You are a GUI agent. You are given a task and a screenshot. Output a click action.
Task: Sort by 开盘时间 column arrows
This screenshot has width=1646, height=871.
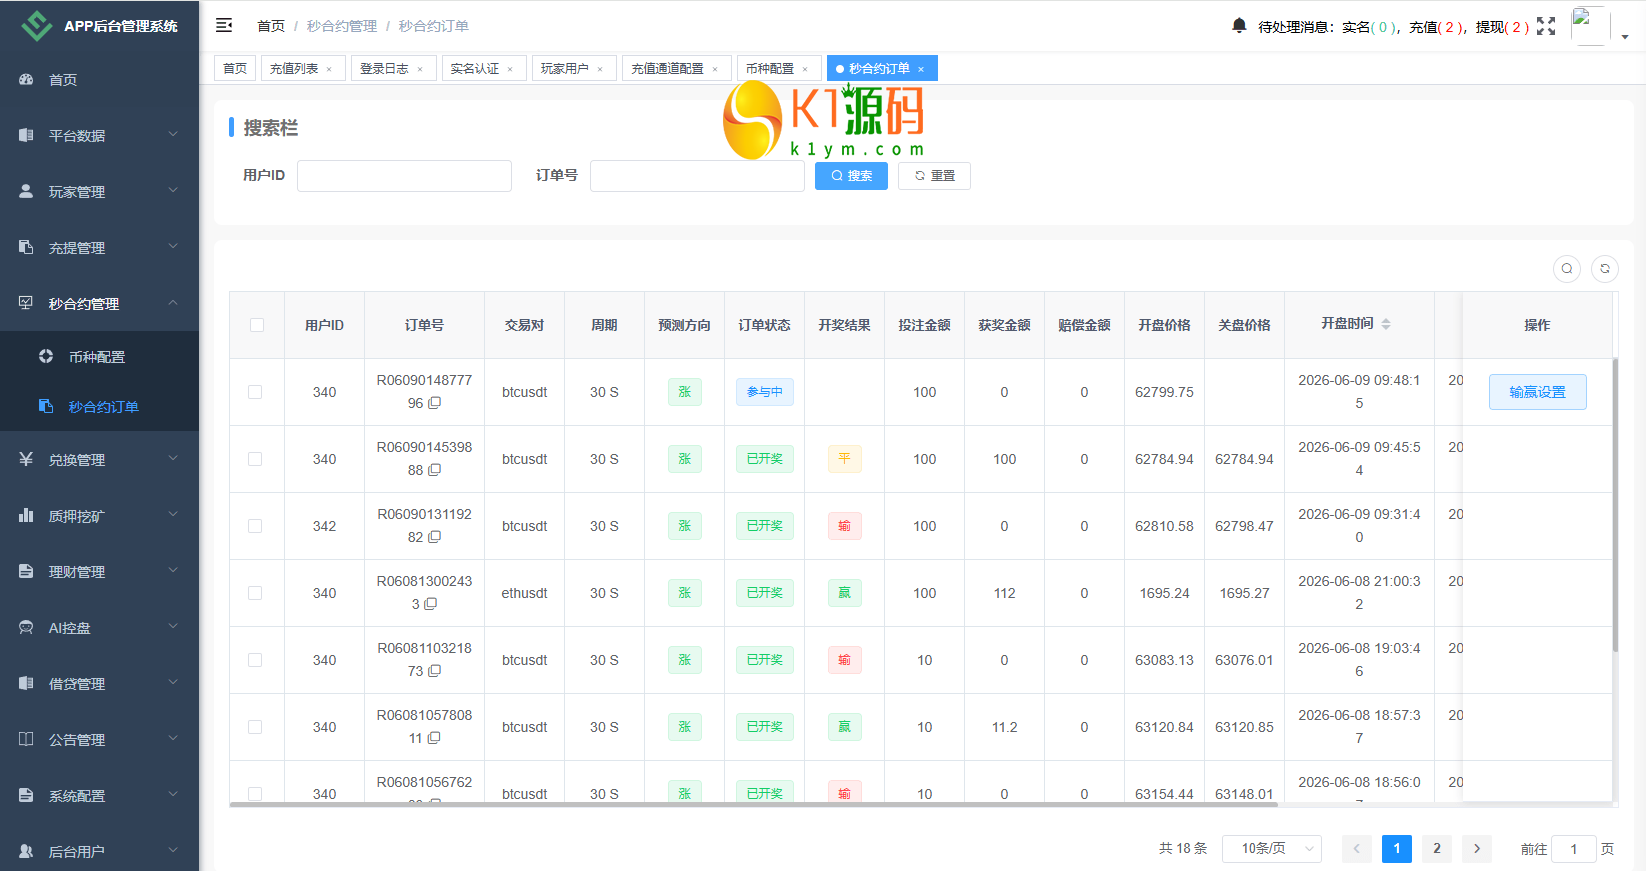(1386, 324)
